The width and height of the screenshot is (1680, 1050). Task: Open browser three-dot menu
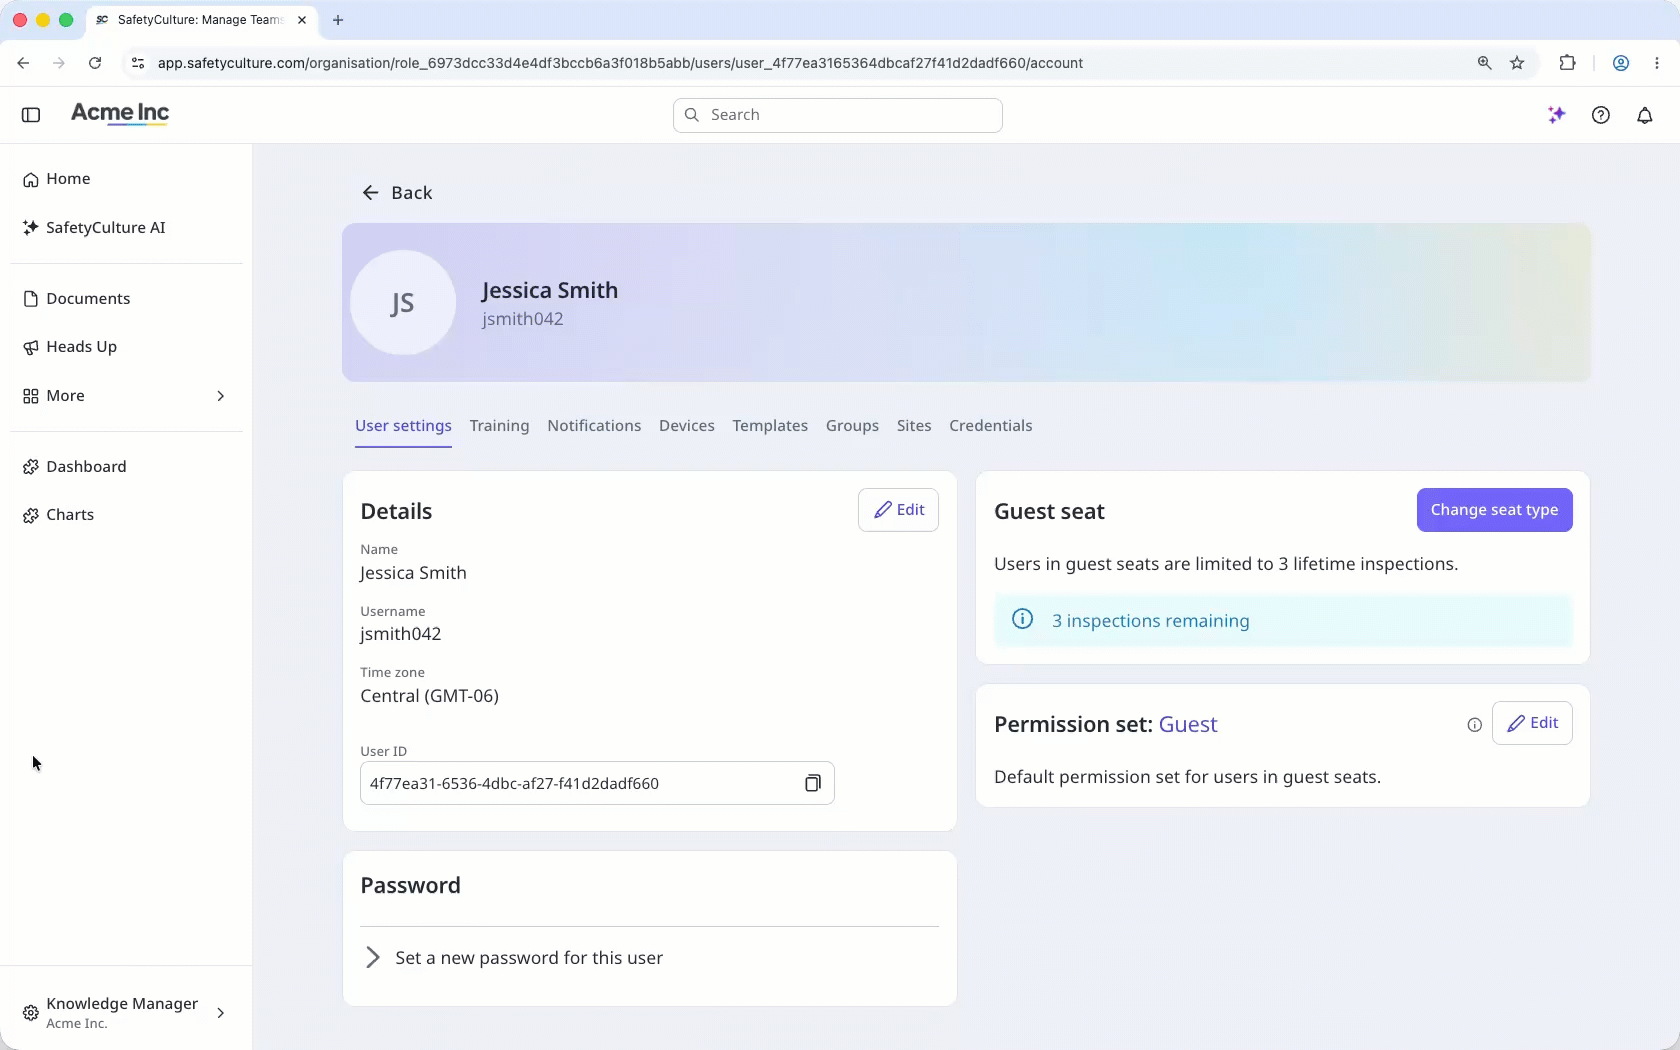point(1657,63)
